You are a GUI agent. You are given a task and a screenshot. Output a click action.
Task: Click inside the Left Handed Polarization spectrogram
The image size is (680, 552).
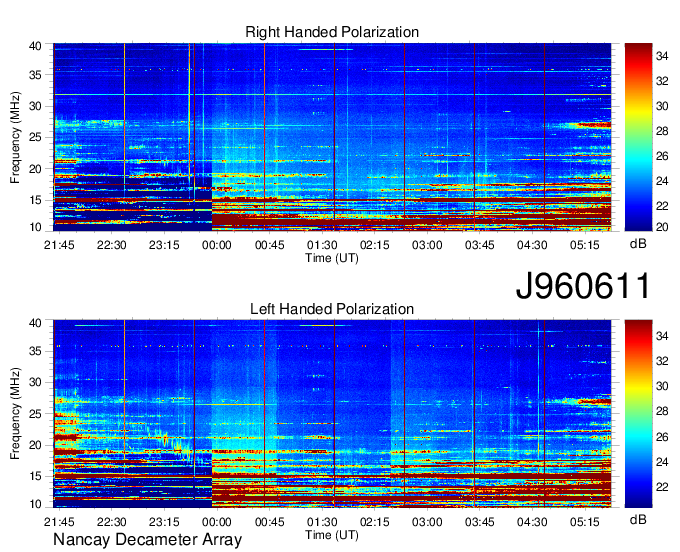pos(332,414)
